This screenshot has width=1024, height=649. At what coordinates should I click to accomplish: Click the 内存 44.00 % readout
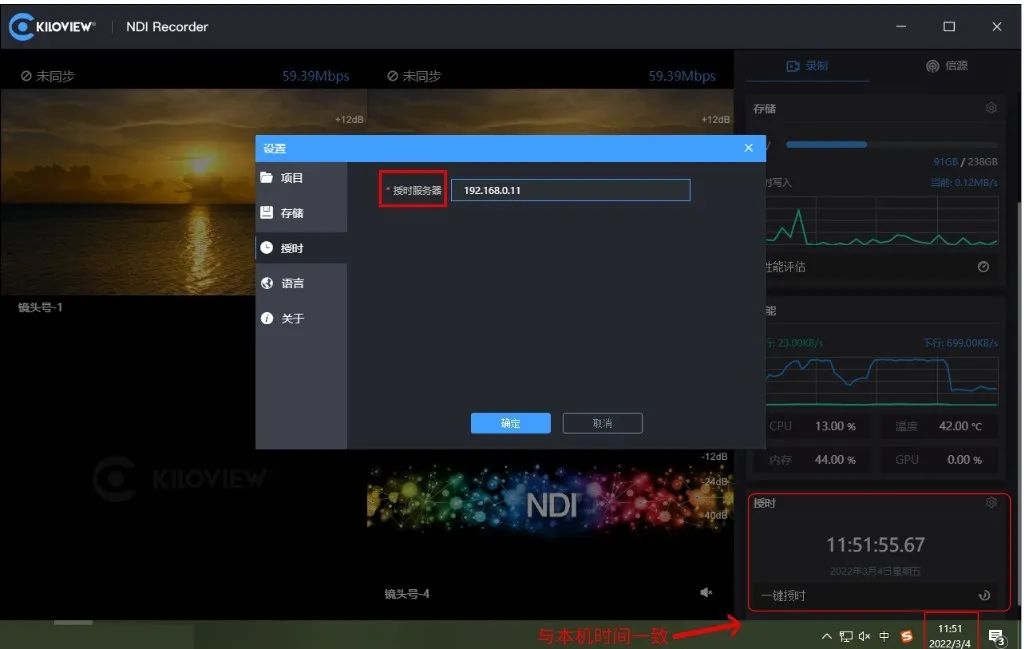[812, 460]
